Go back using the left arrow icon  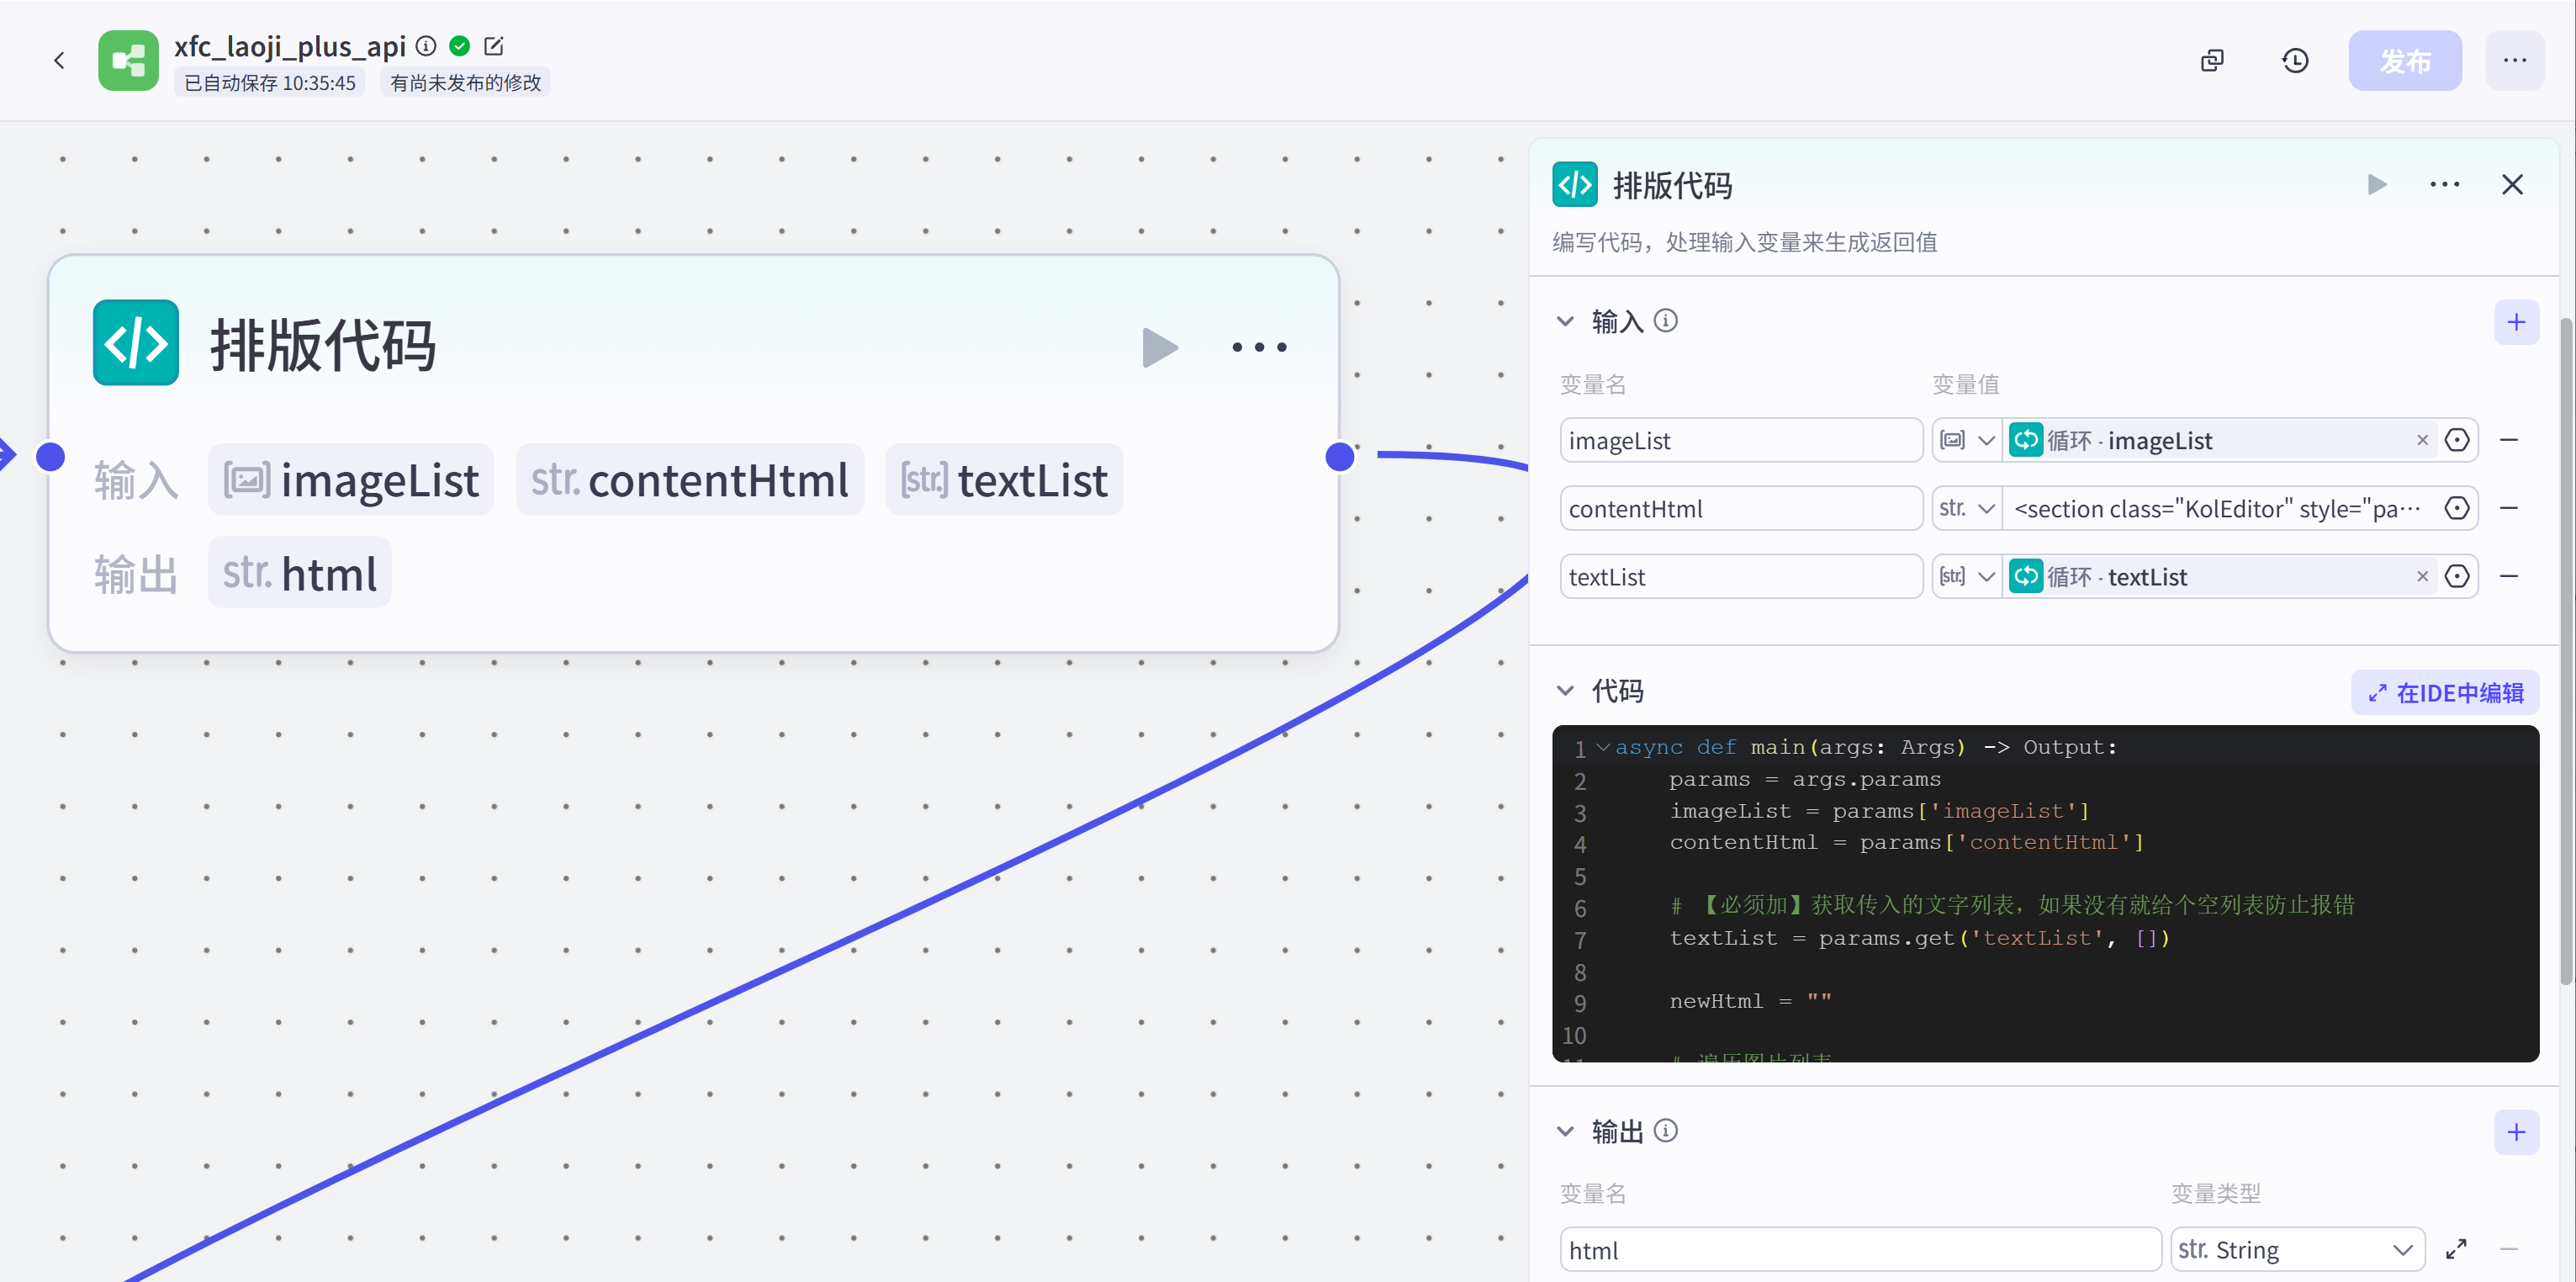(59, 61)
